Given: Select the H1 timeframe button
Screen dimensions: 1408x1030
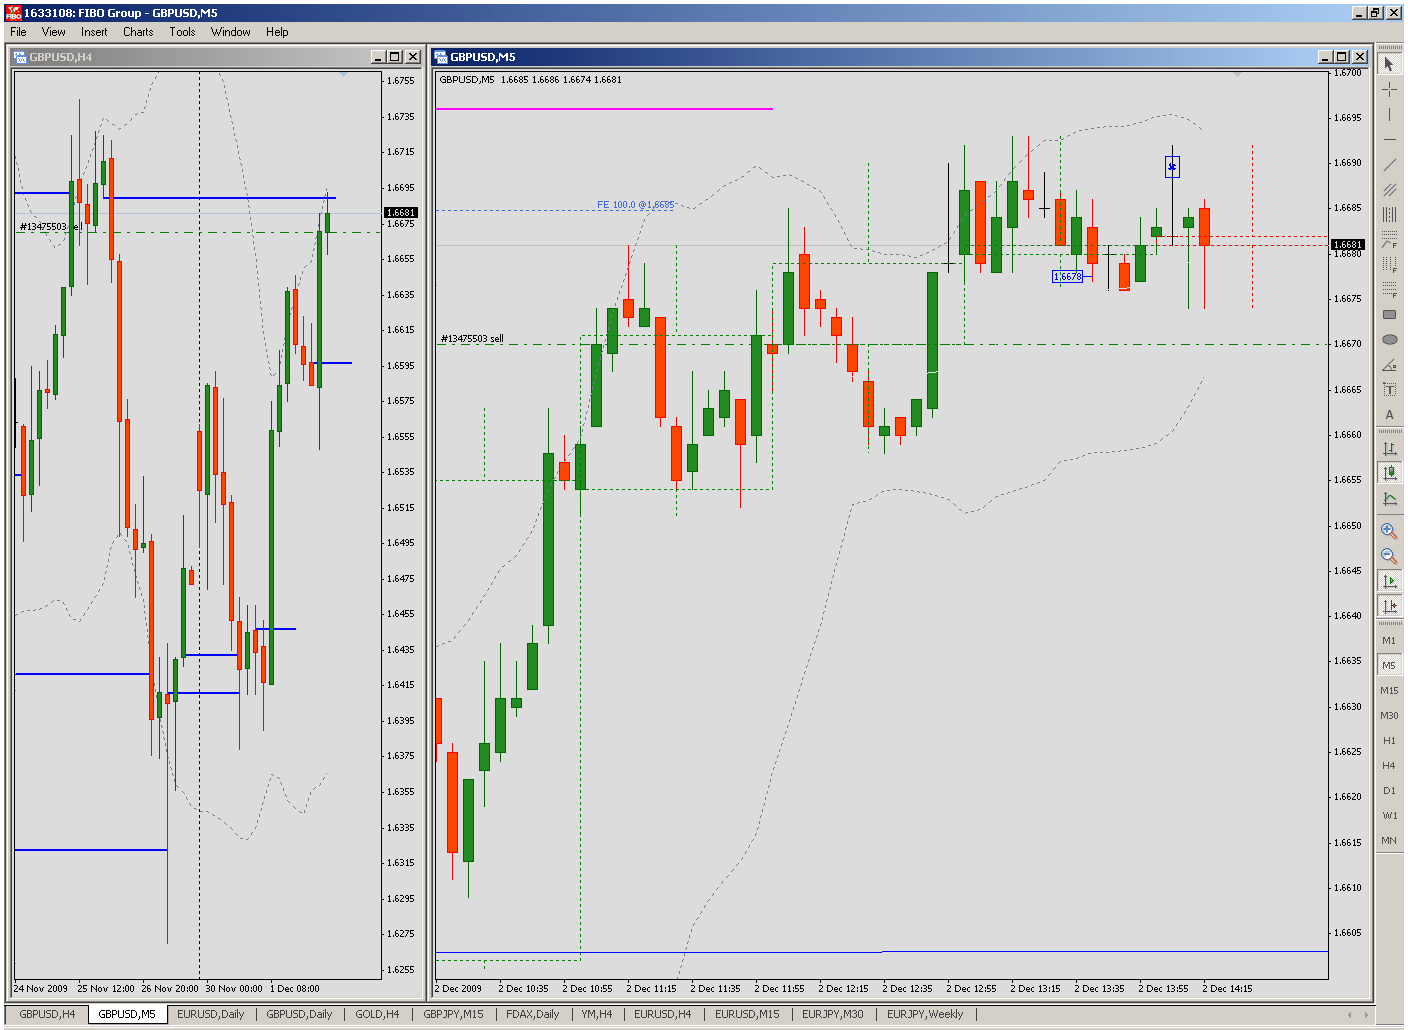Looking at the screenshot, I should coord(1389,740).
